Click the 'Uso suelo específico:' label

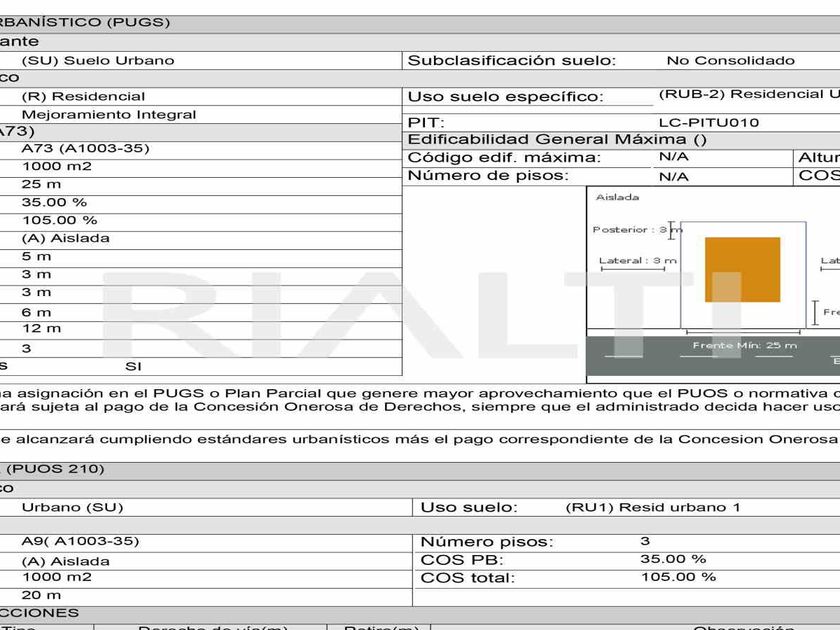click(505, 96)
